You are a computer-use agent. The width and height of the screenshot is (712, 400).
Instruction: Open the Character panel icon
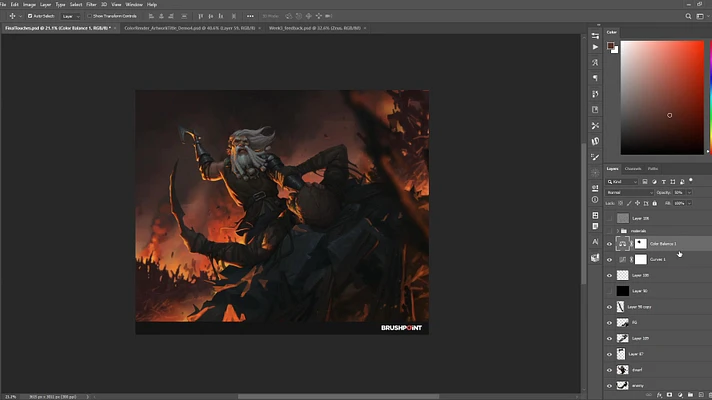595,242
